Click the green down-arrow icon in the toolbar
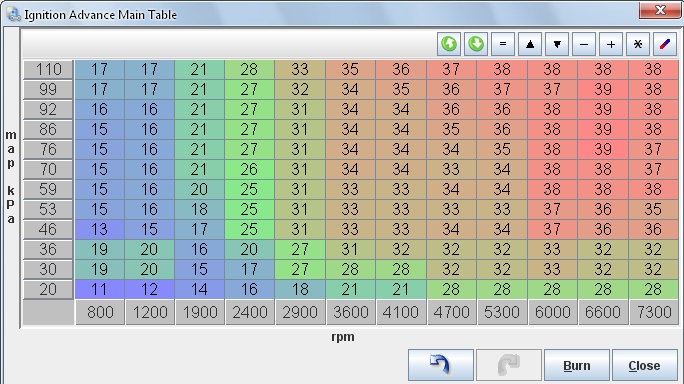Viewport: 684px width, 384px height. point(476,44)
